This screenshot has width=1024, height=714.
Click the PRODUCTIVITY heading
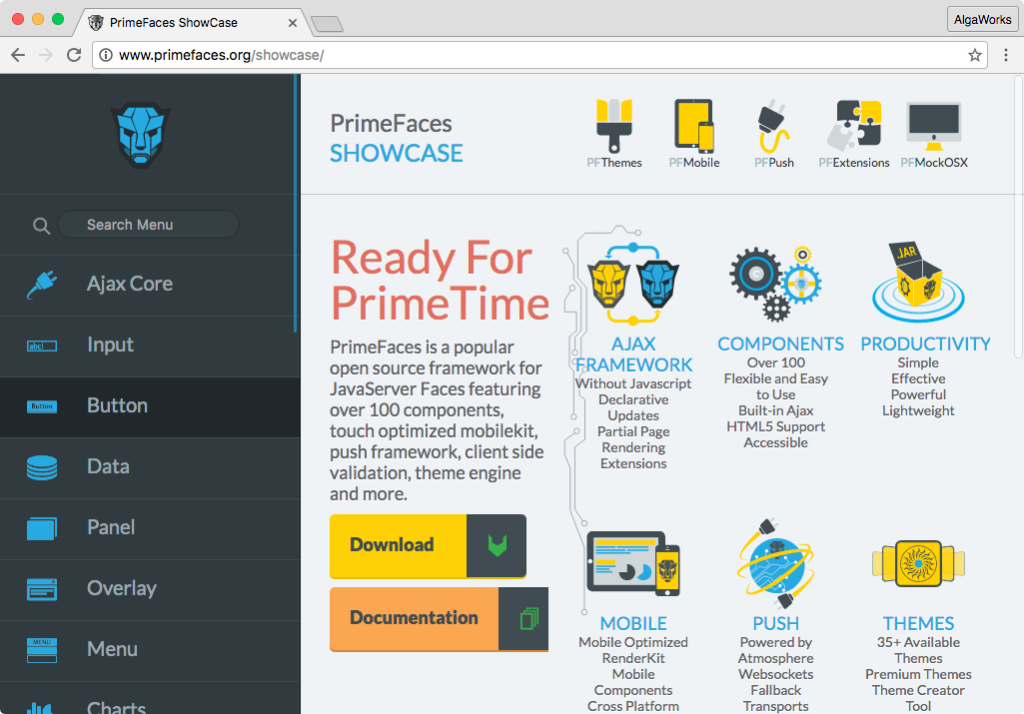point(925,344)
